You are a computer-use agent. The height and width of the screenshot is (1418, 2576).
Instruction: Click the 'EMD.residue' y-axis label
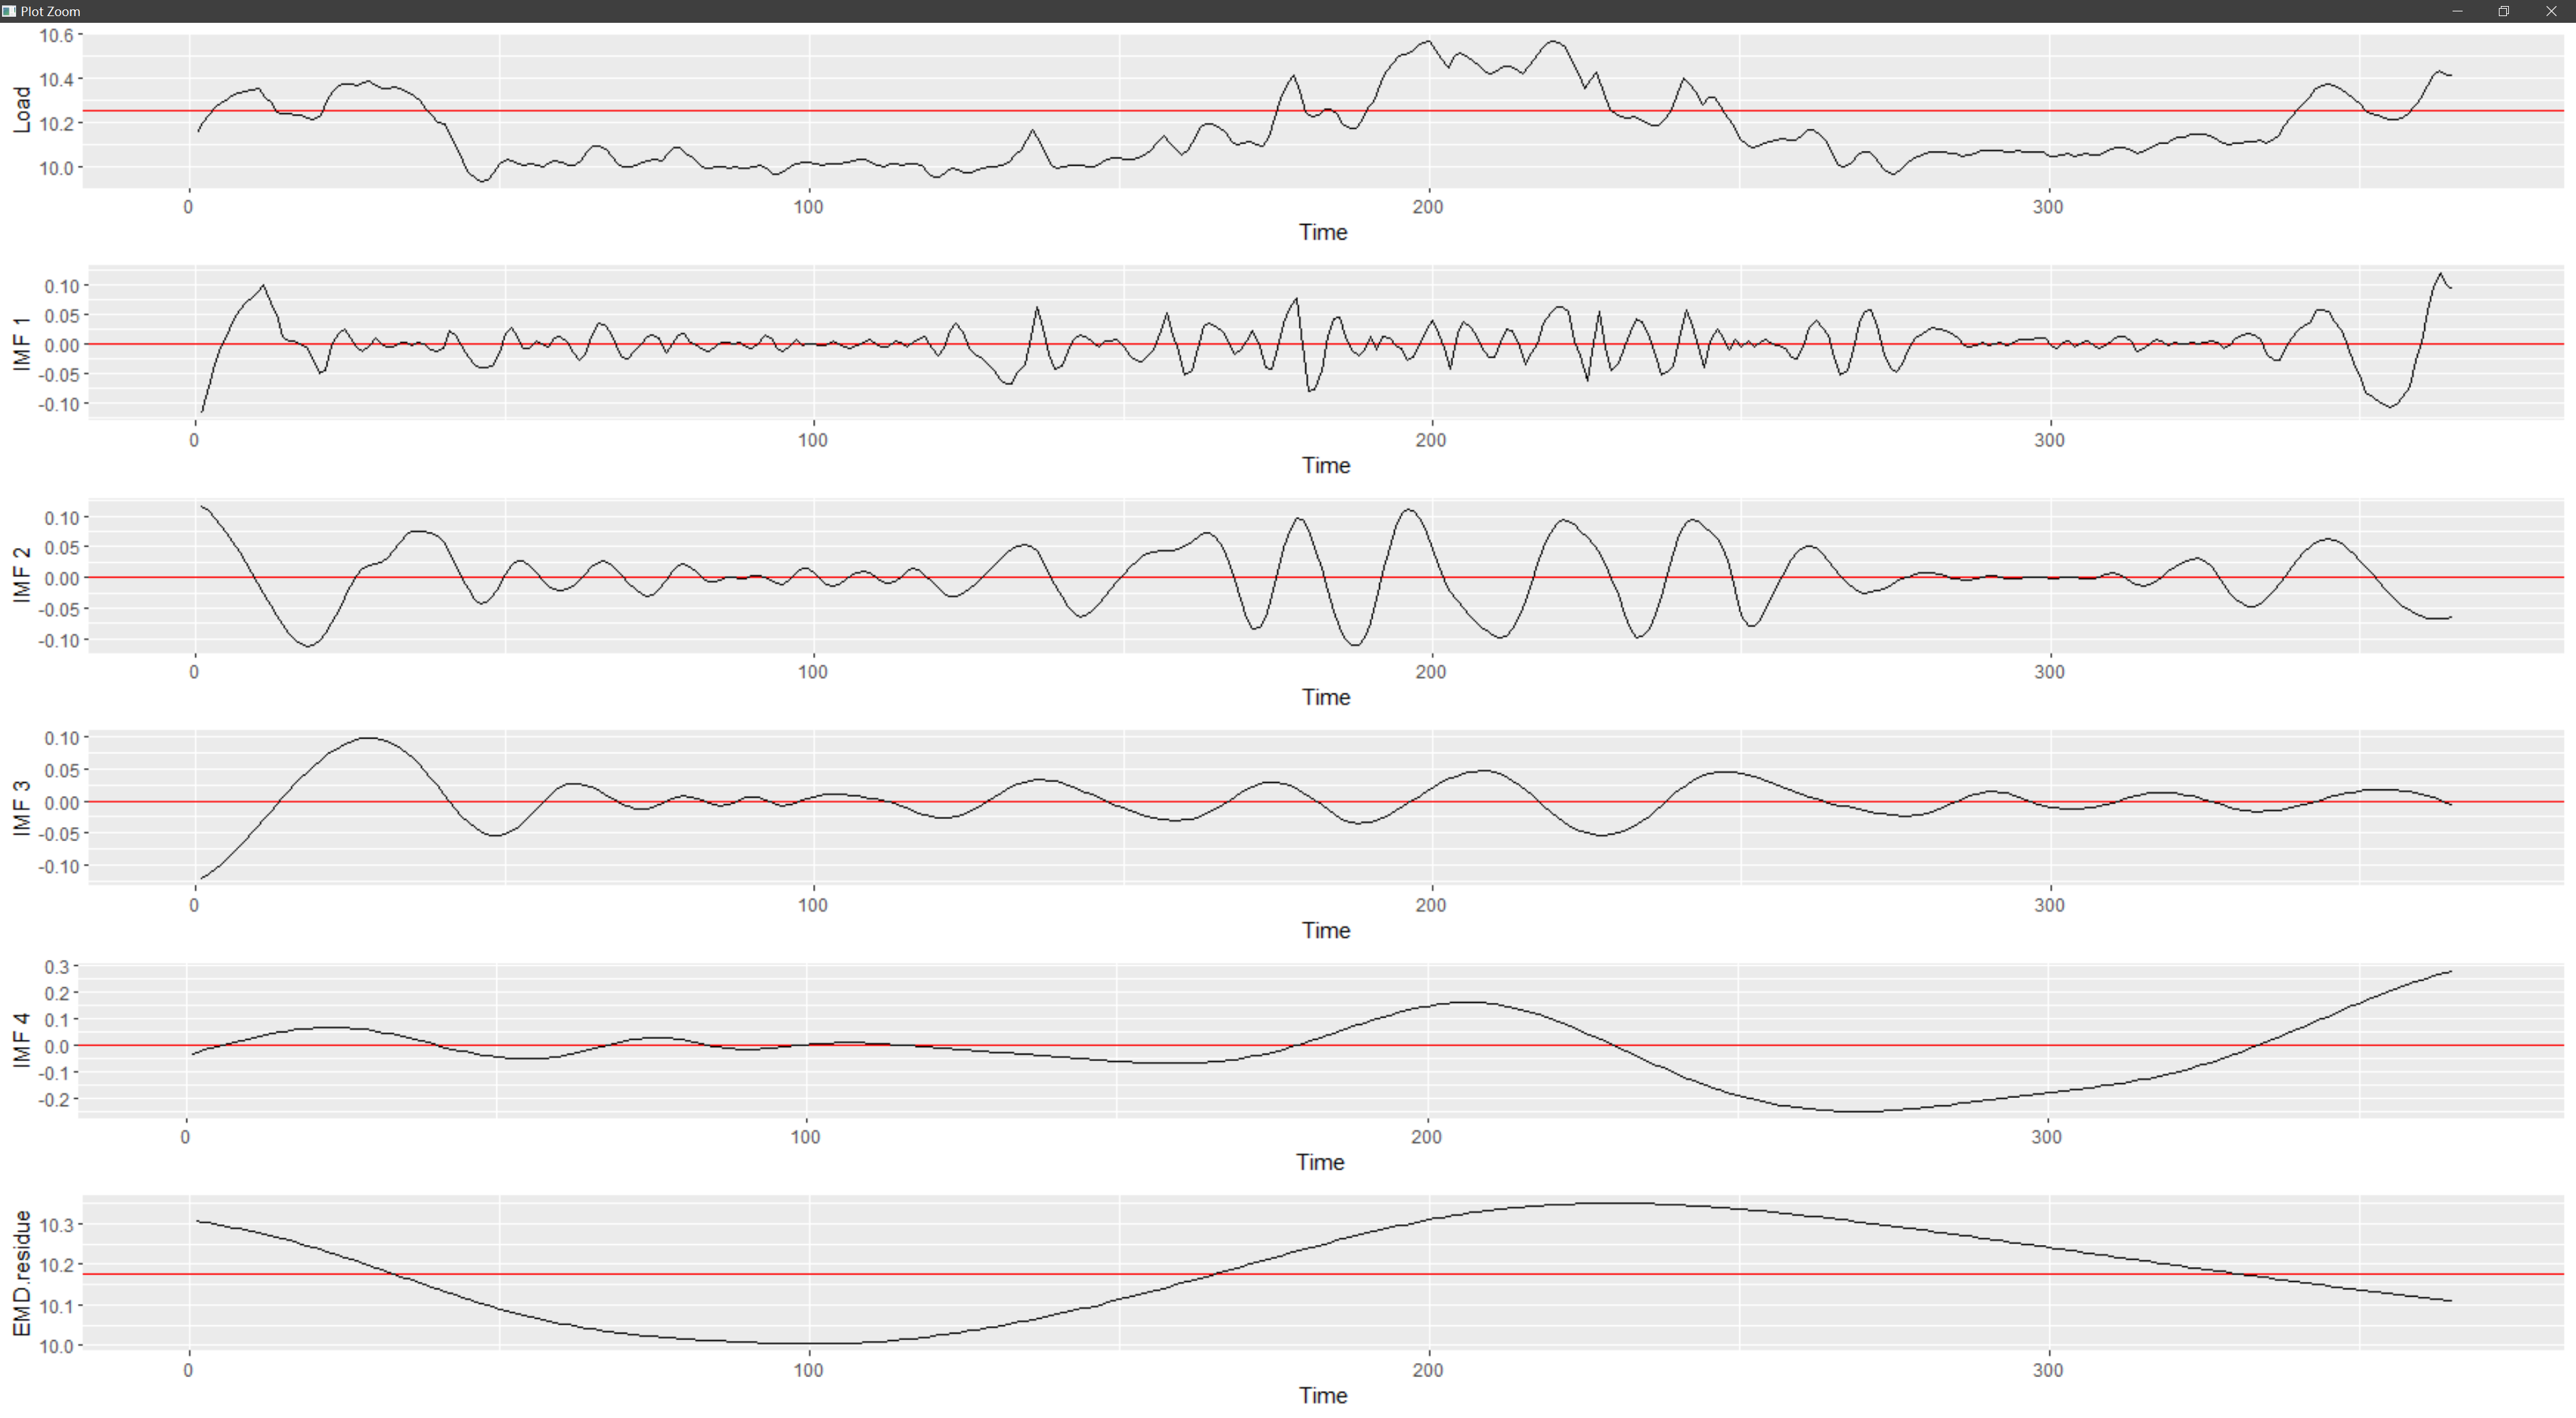click(21, 1273)
